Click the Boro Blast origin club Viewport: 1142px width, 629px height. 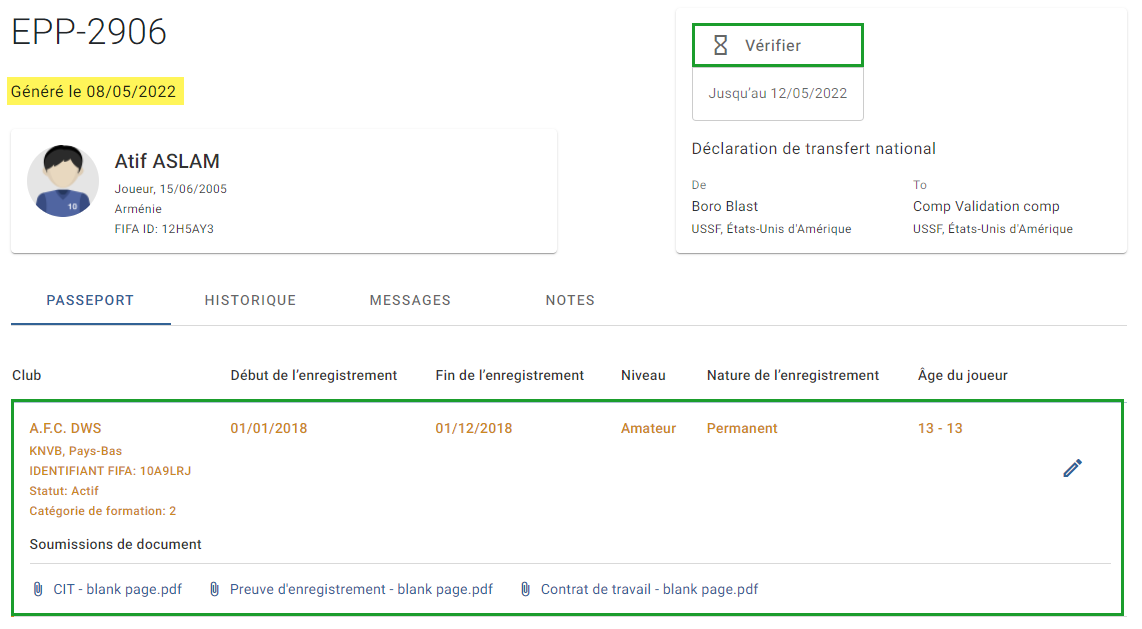(725, 206)
